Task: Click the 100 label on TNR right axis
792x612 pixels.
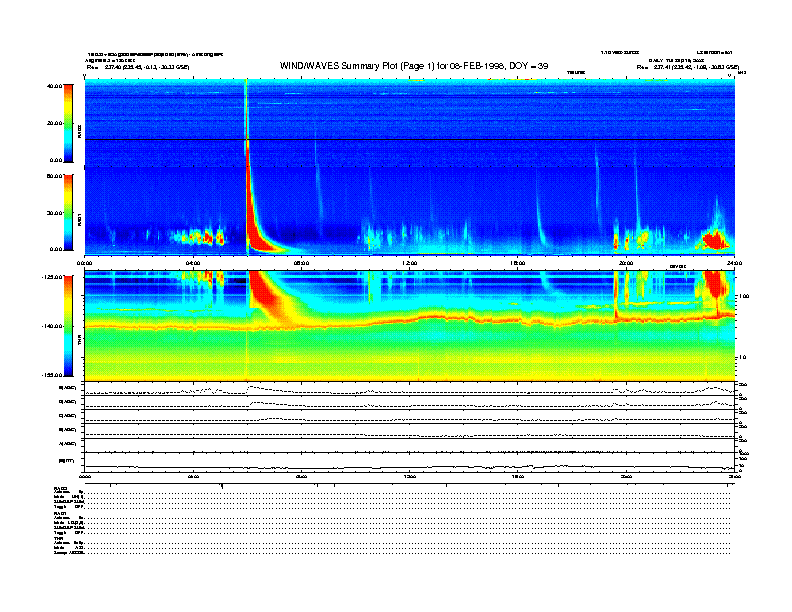Action: [743, 296]
